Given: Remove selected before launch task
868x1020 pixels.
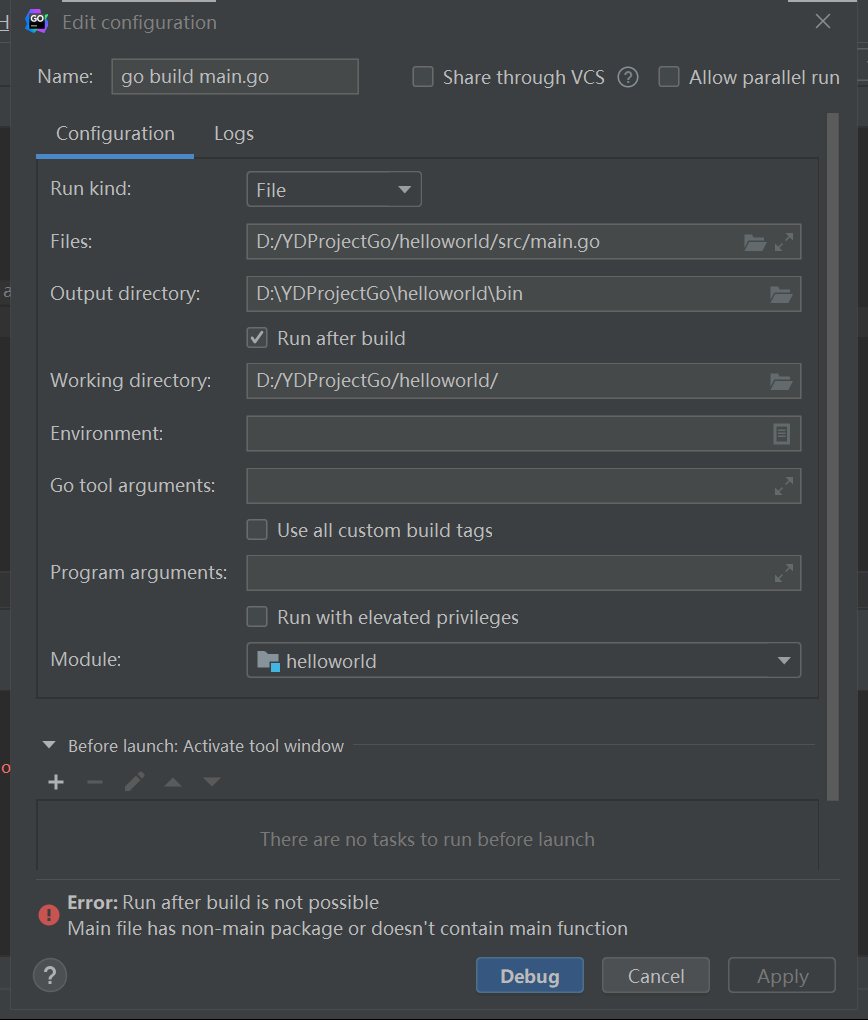Looking at the screenshot, I should tap(95, 782).
